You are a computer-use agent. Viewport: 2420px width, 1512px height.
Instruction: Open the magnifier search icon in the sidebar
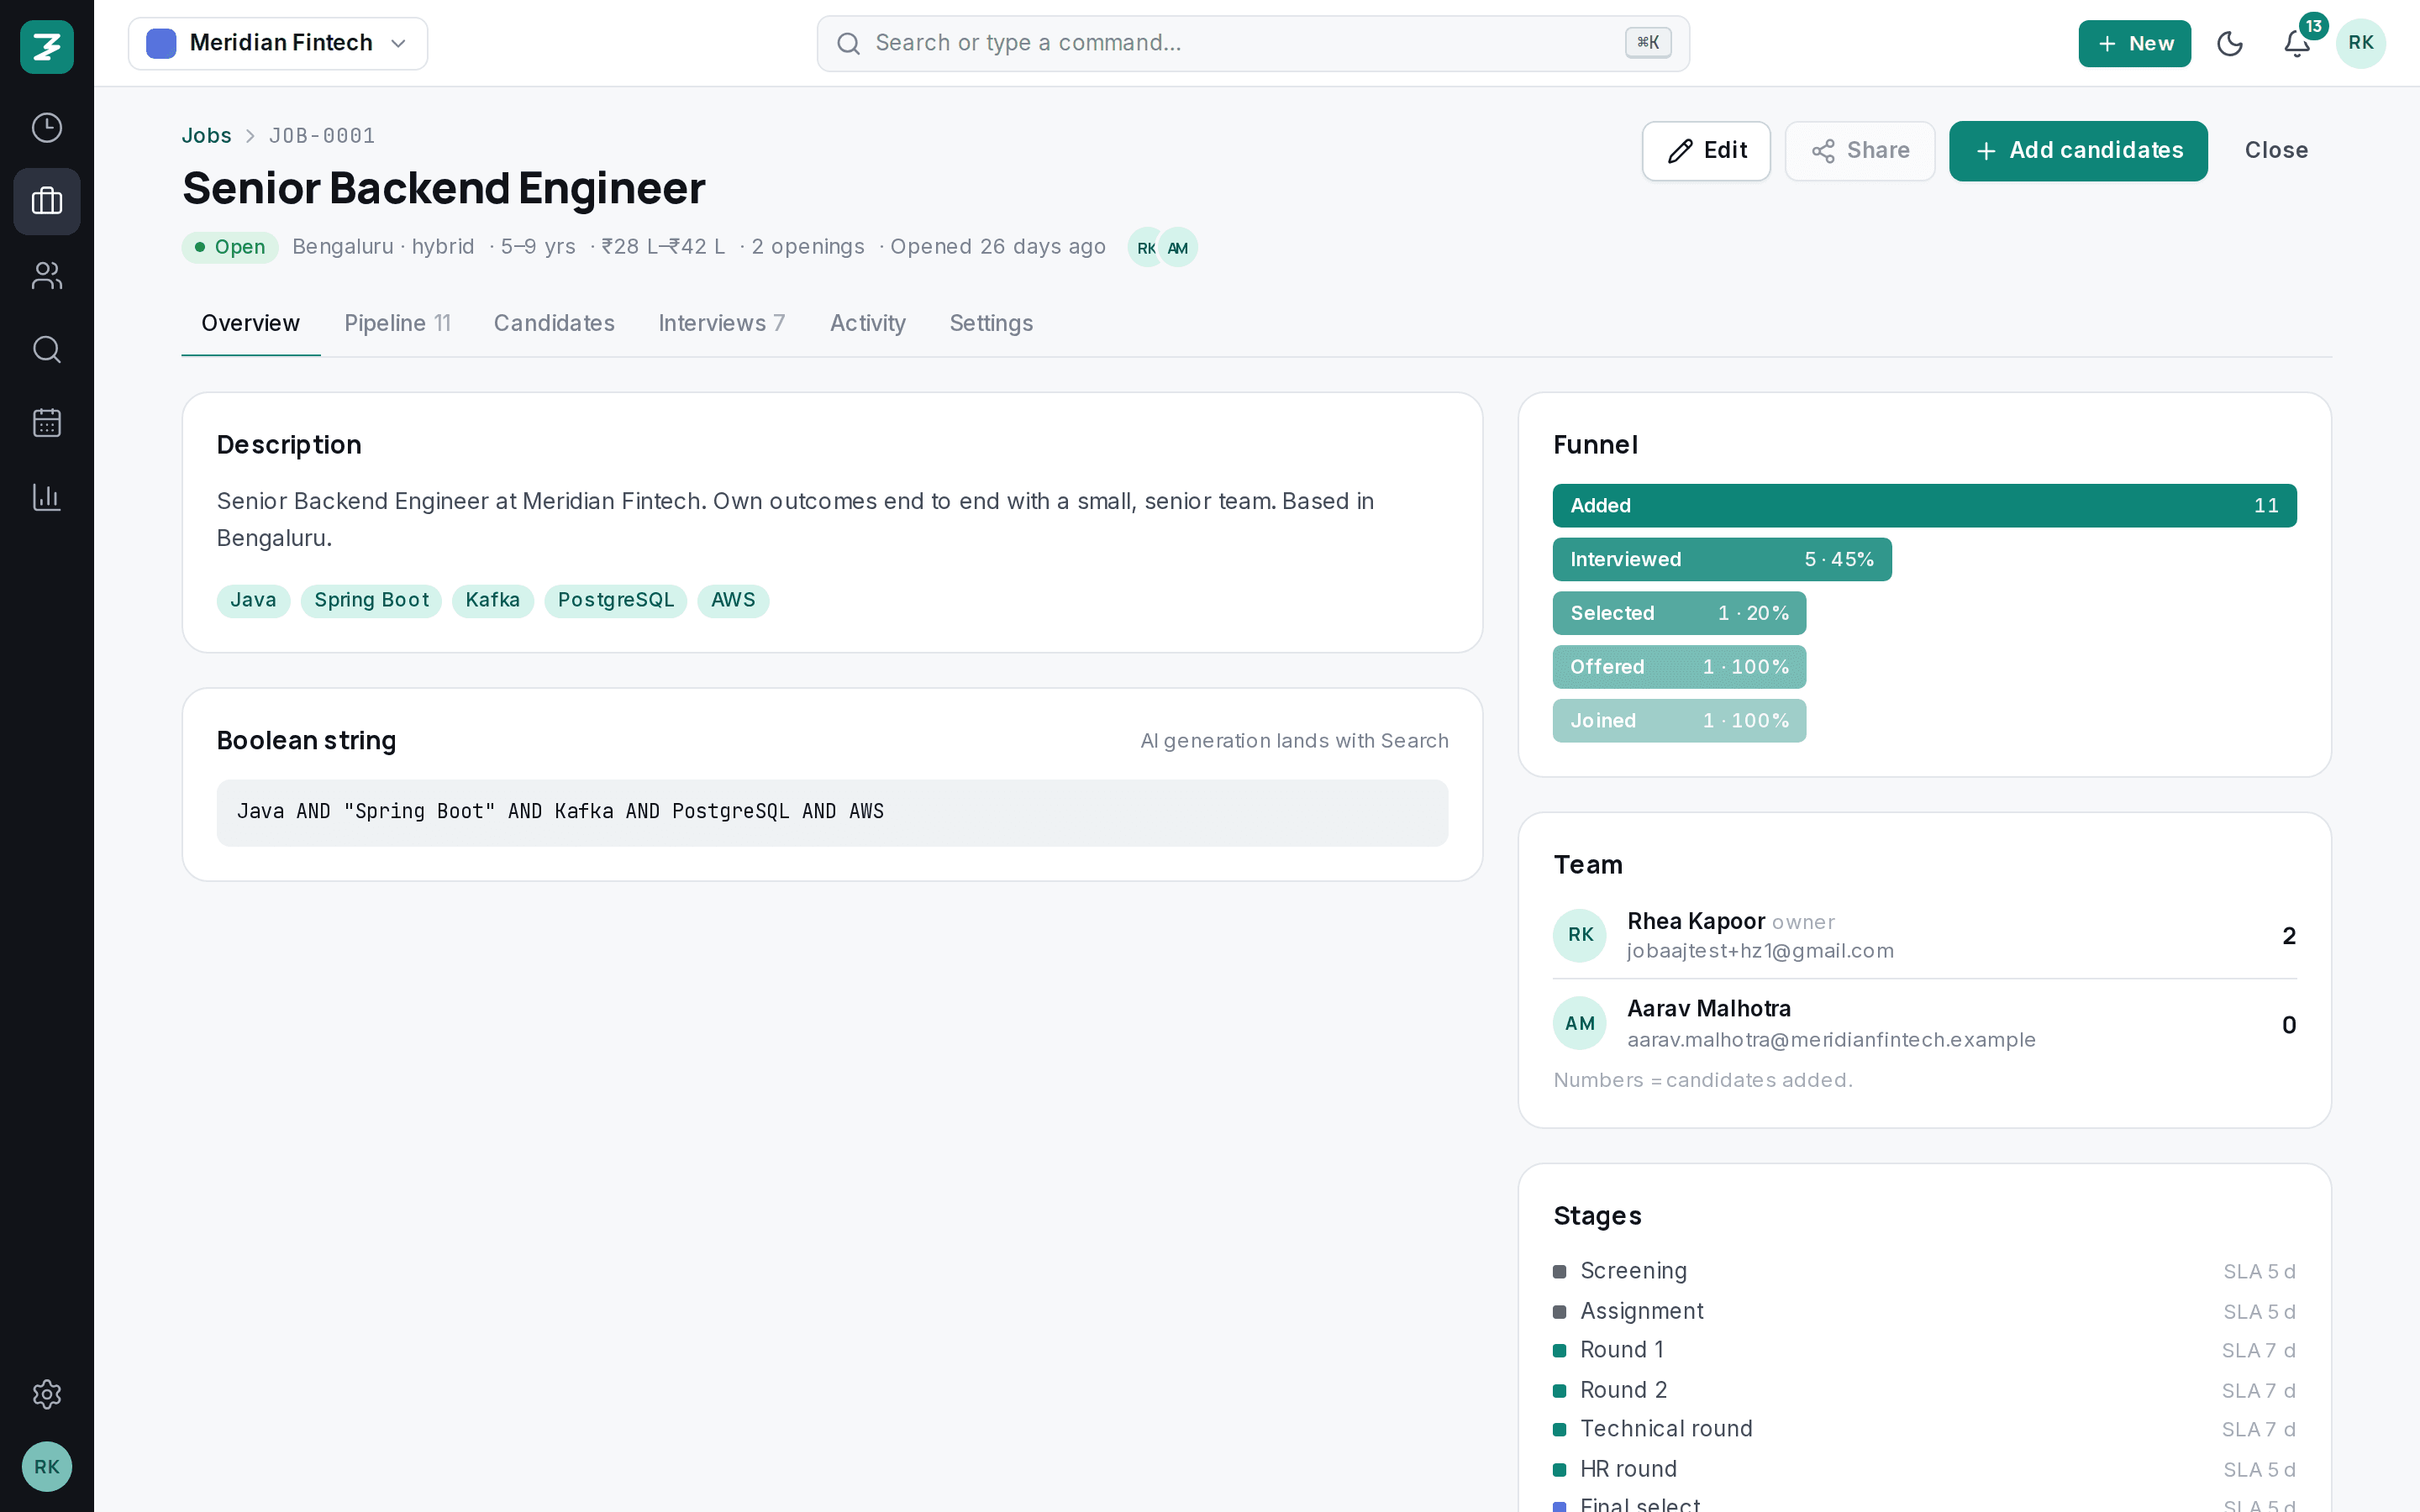[x=47, y=349]
